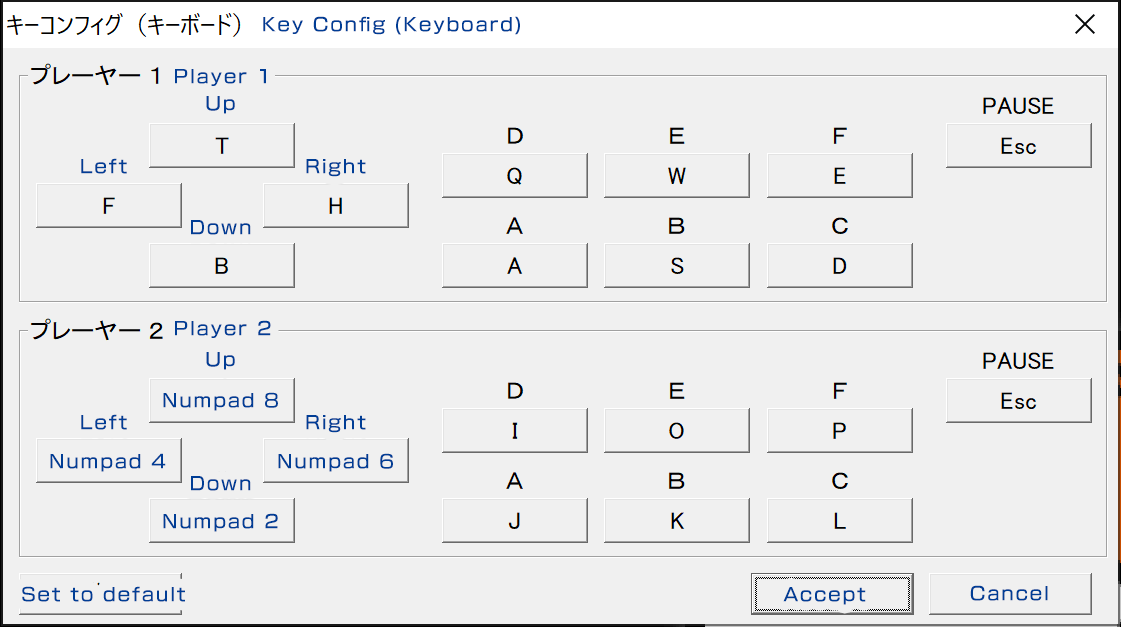Click Player 1 Left key button F

[x=108, y=206]
